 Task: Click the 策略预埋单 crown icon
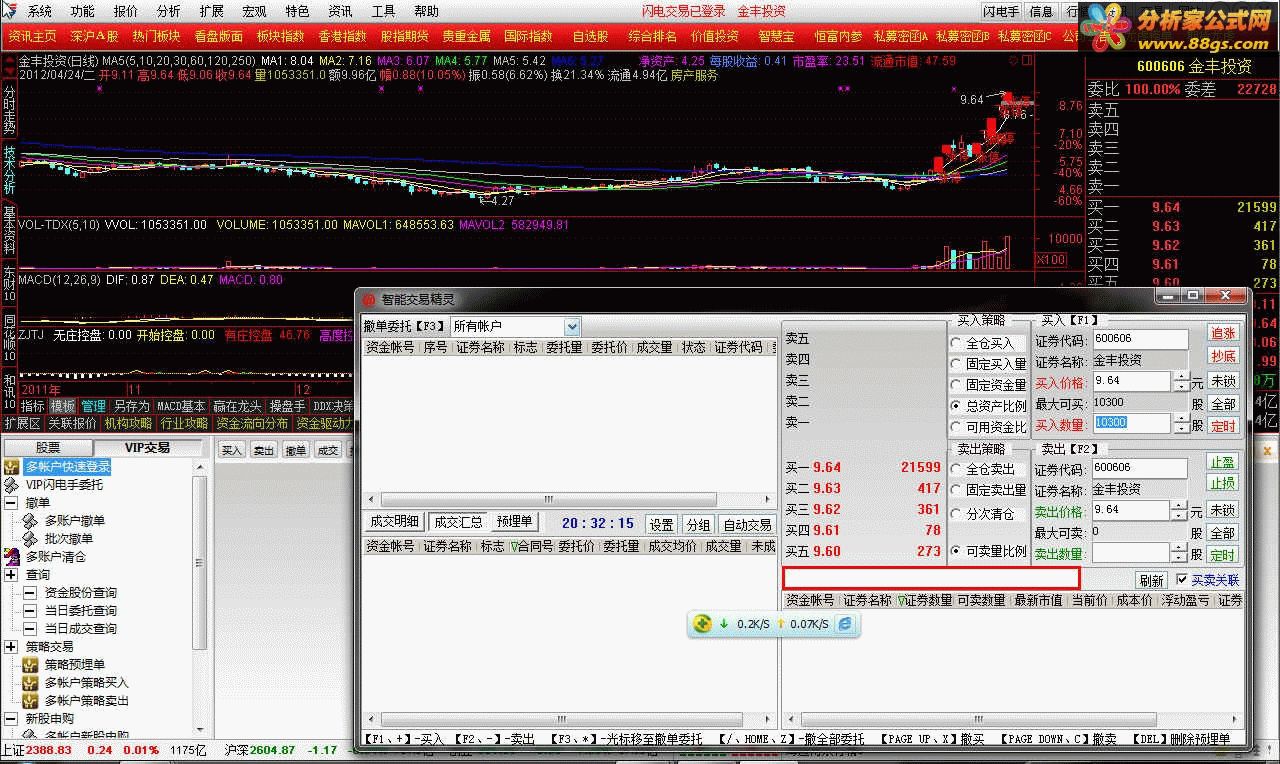pos(31,665)
